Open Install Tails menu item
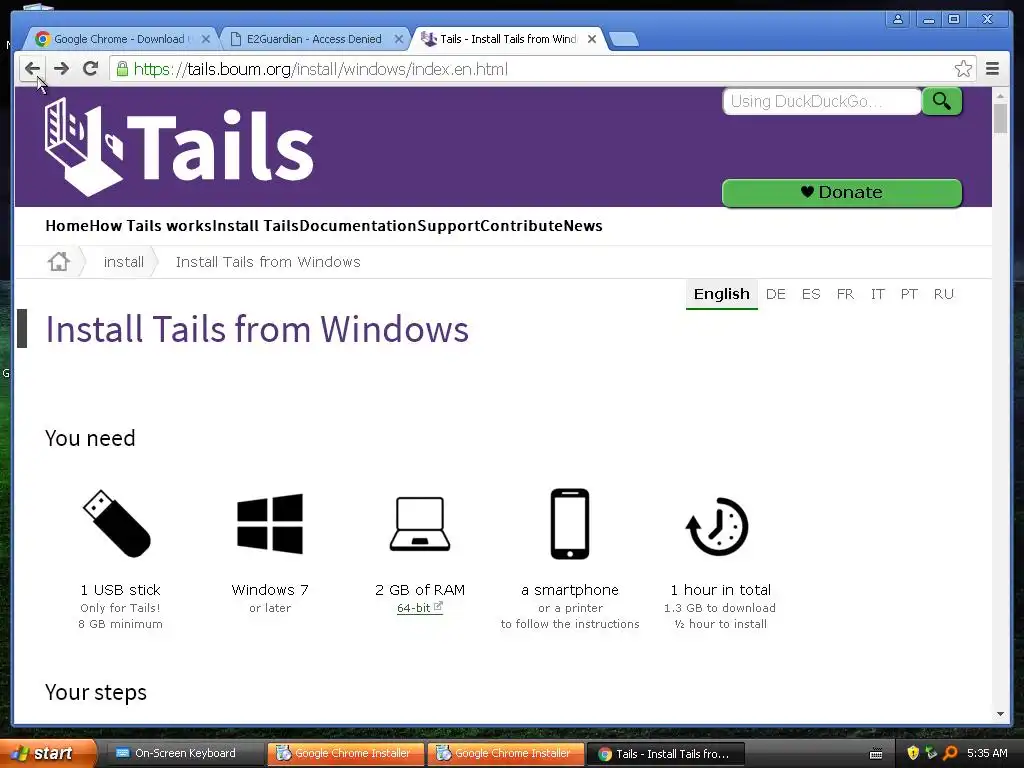 click(x=256, y=226)
